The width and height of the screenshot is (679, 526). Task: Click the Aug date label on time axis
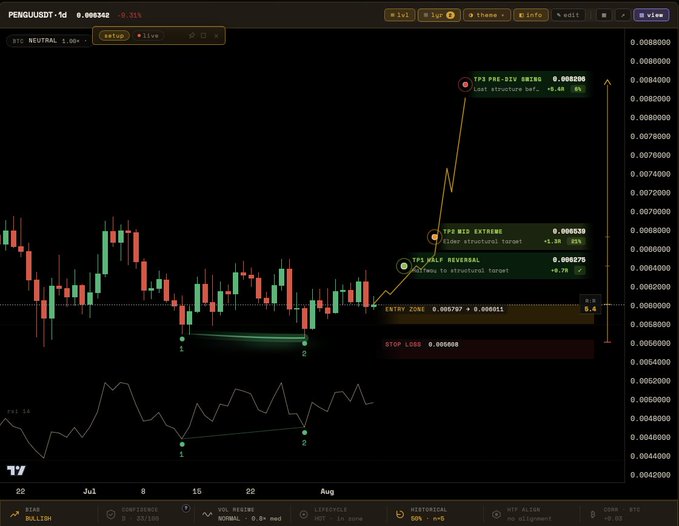[327, 491]
